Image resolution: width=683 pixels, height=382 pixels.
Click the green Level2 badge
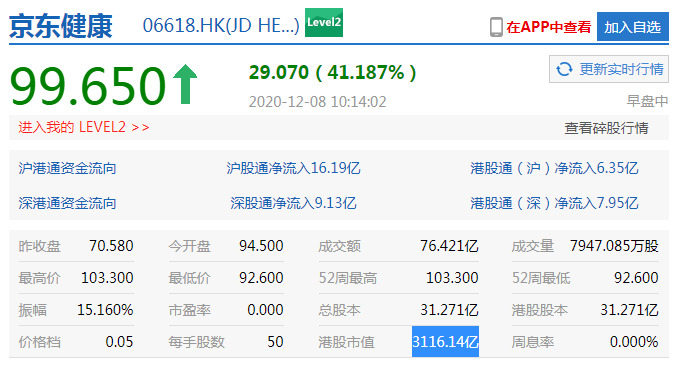(324, 22)
